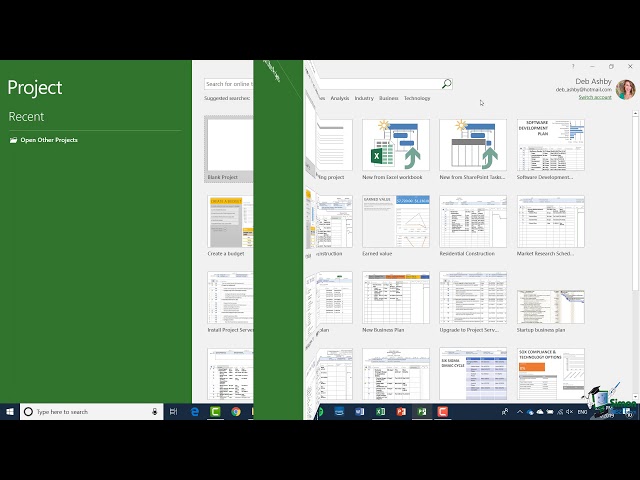The image size is (640, 480).
Task: Open the Residential Construction template
Action: tap(473, 225)
